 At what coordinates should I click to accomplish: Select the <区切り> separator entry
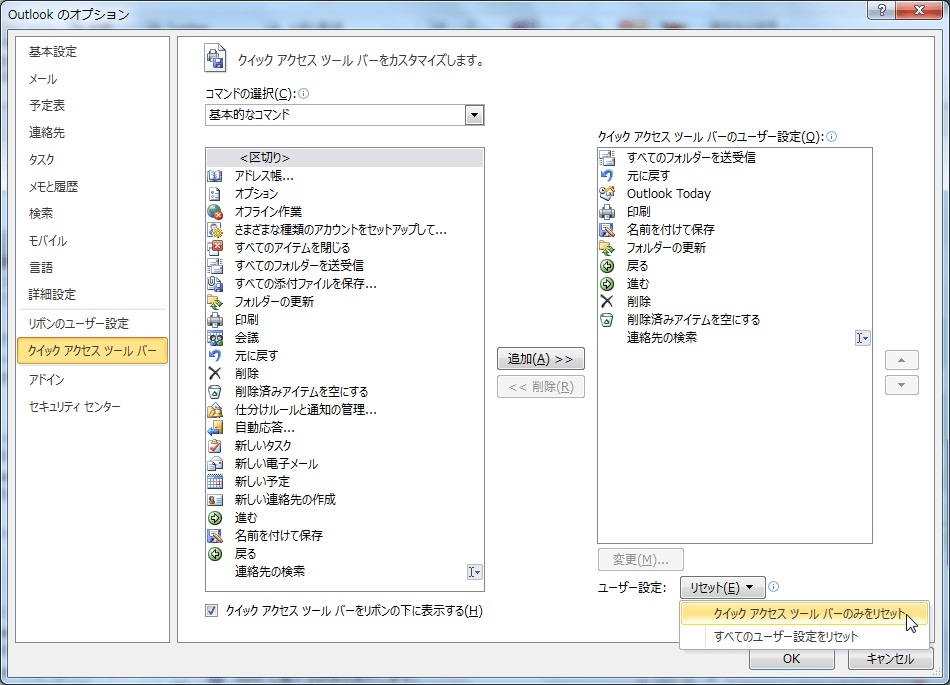[x=345, y=157]
